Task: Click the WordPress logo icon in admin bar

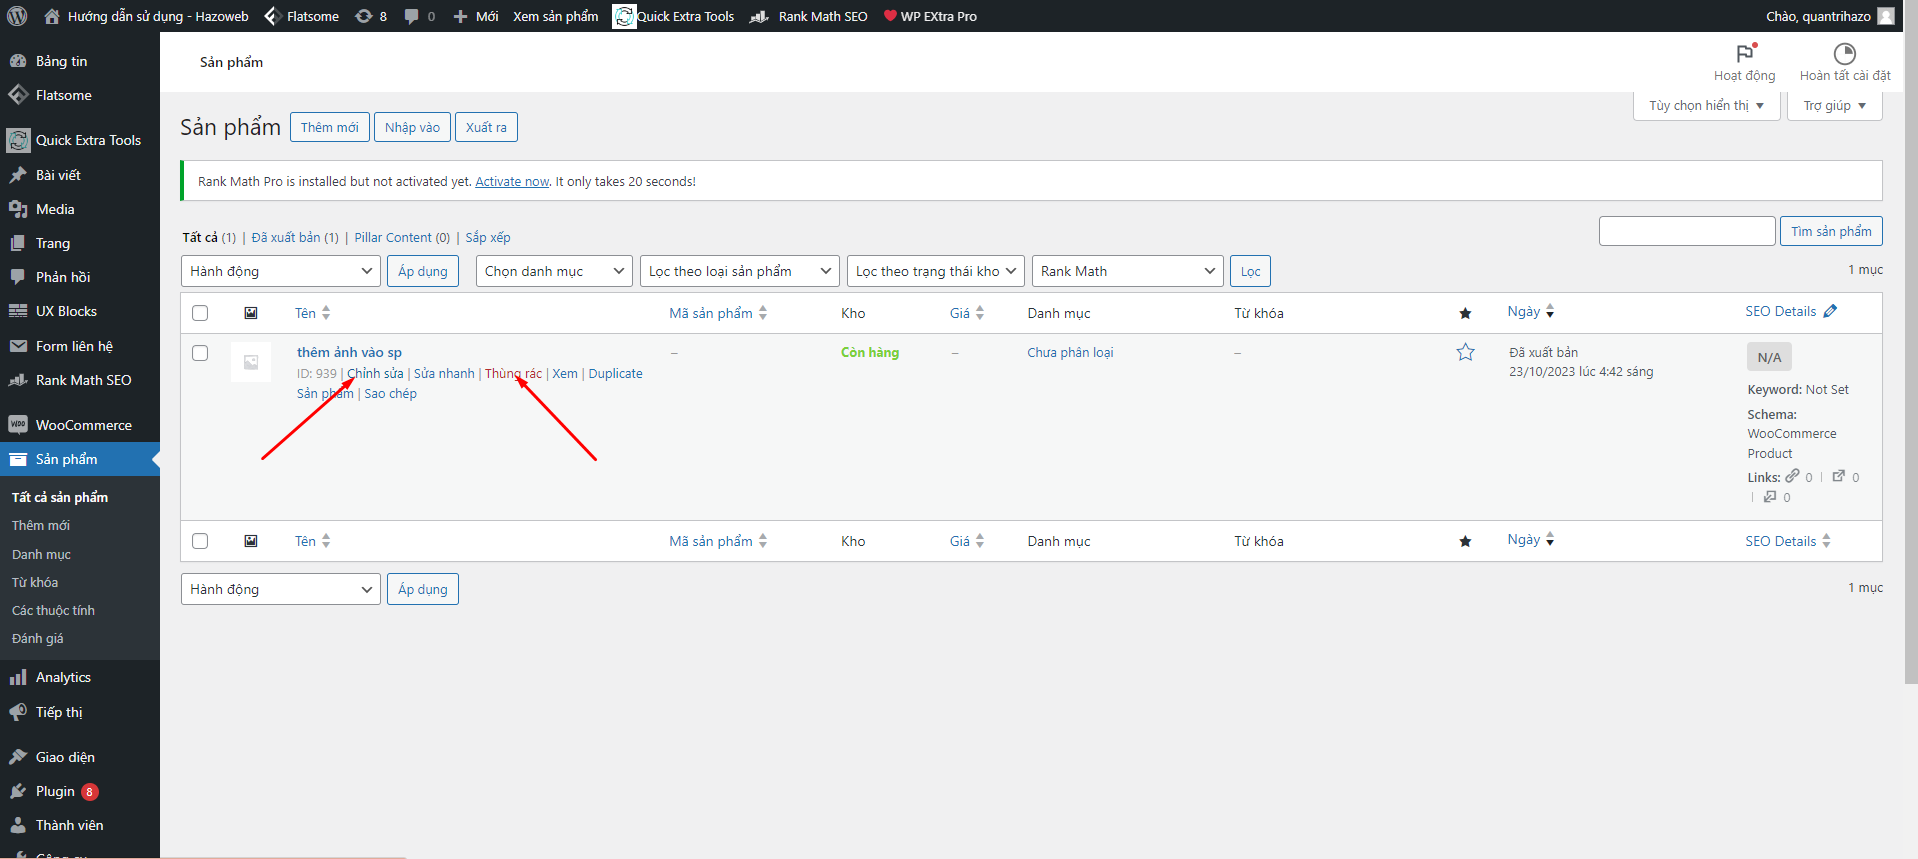Action: [17, 16]
